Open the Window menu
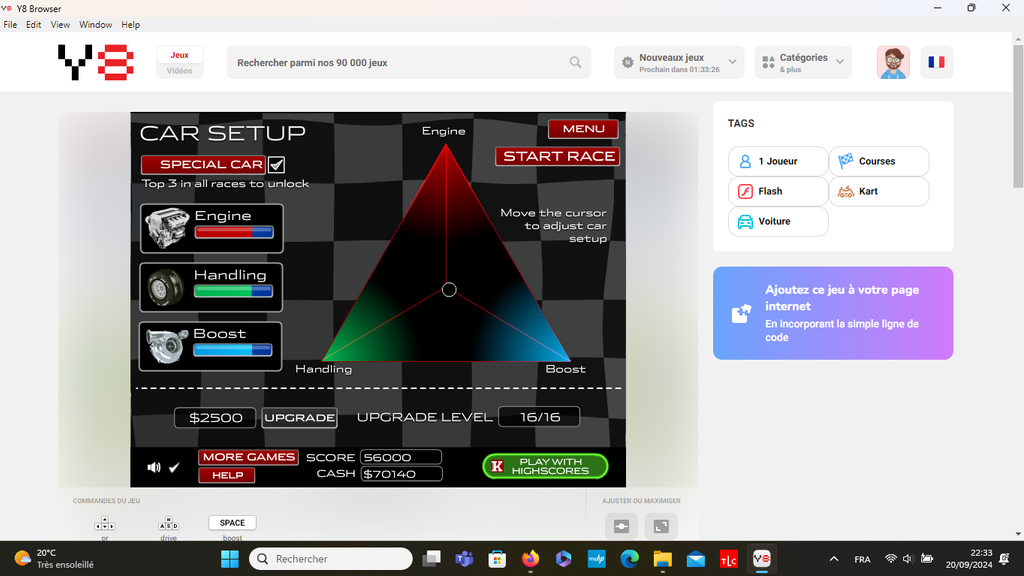 pos(95,24)
